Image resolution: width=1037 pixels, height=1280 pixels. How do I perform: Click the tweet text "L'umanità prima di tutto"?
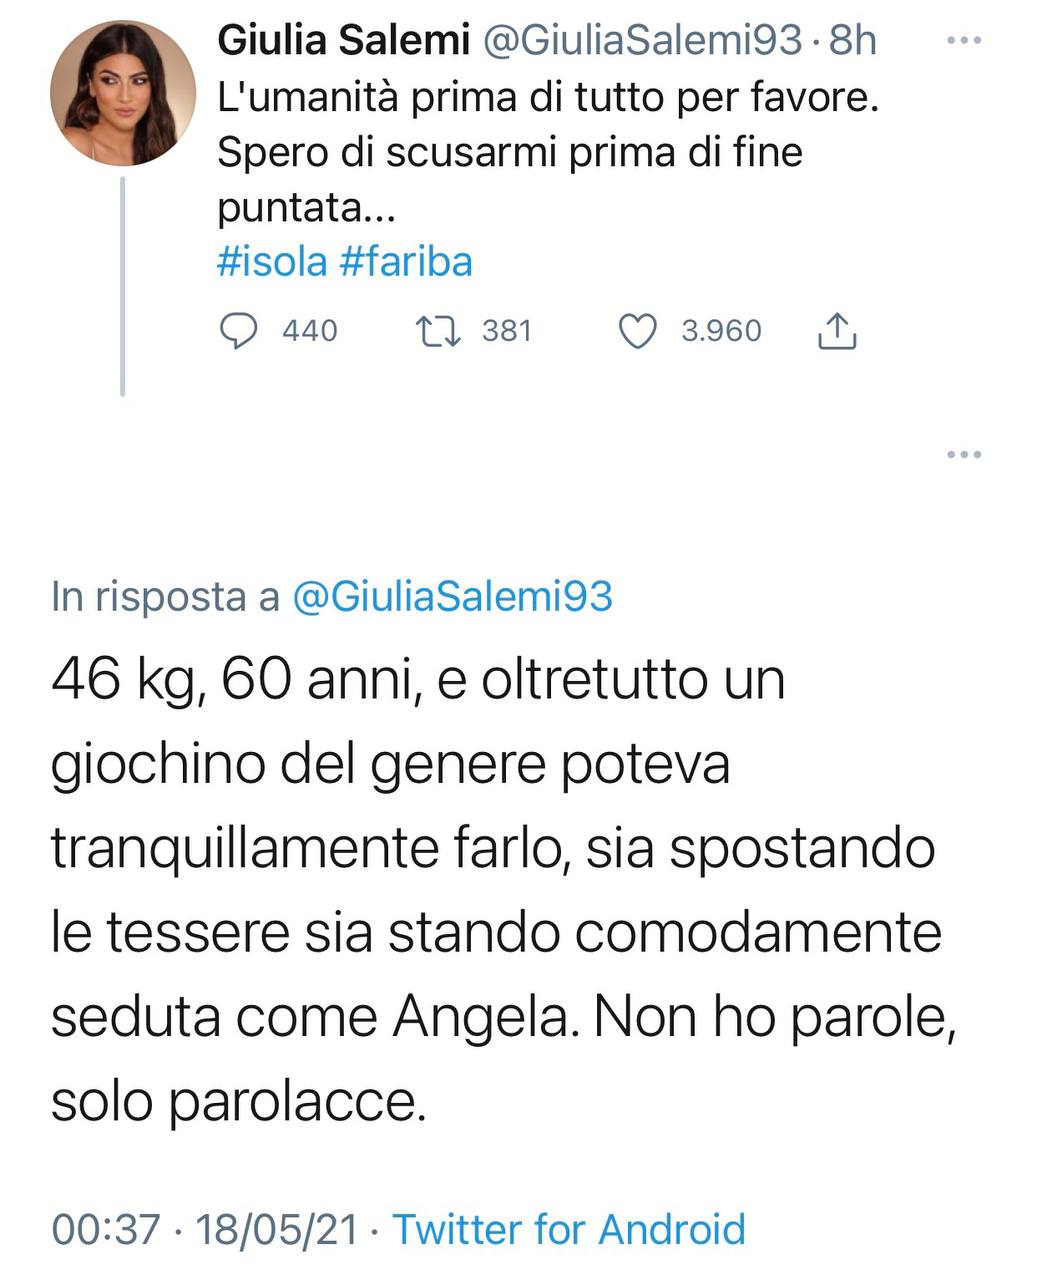click(x=547, y=100)
